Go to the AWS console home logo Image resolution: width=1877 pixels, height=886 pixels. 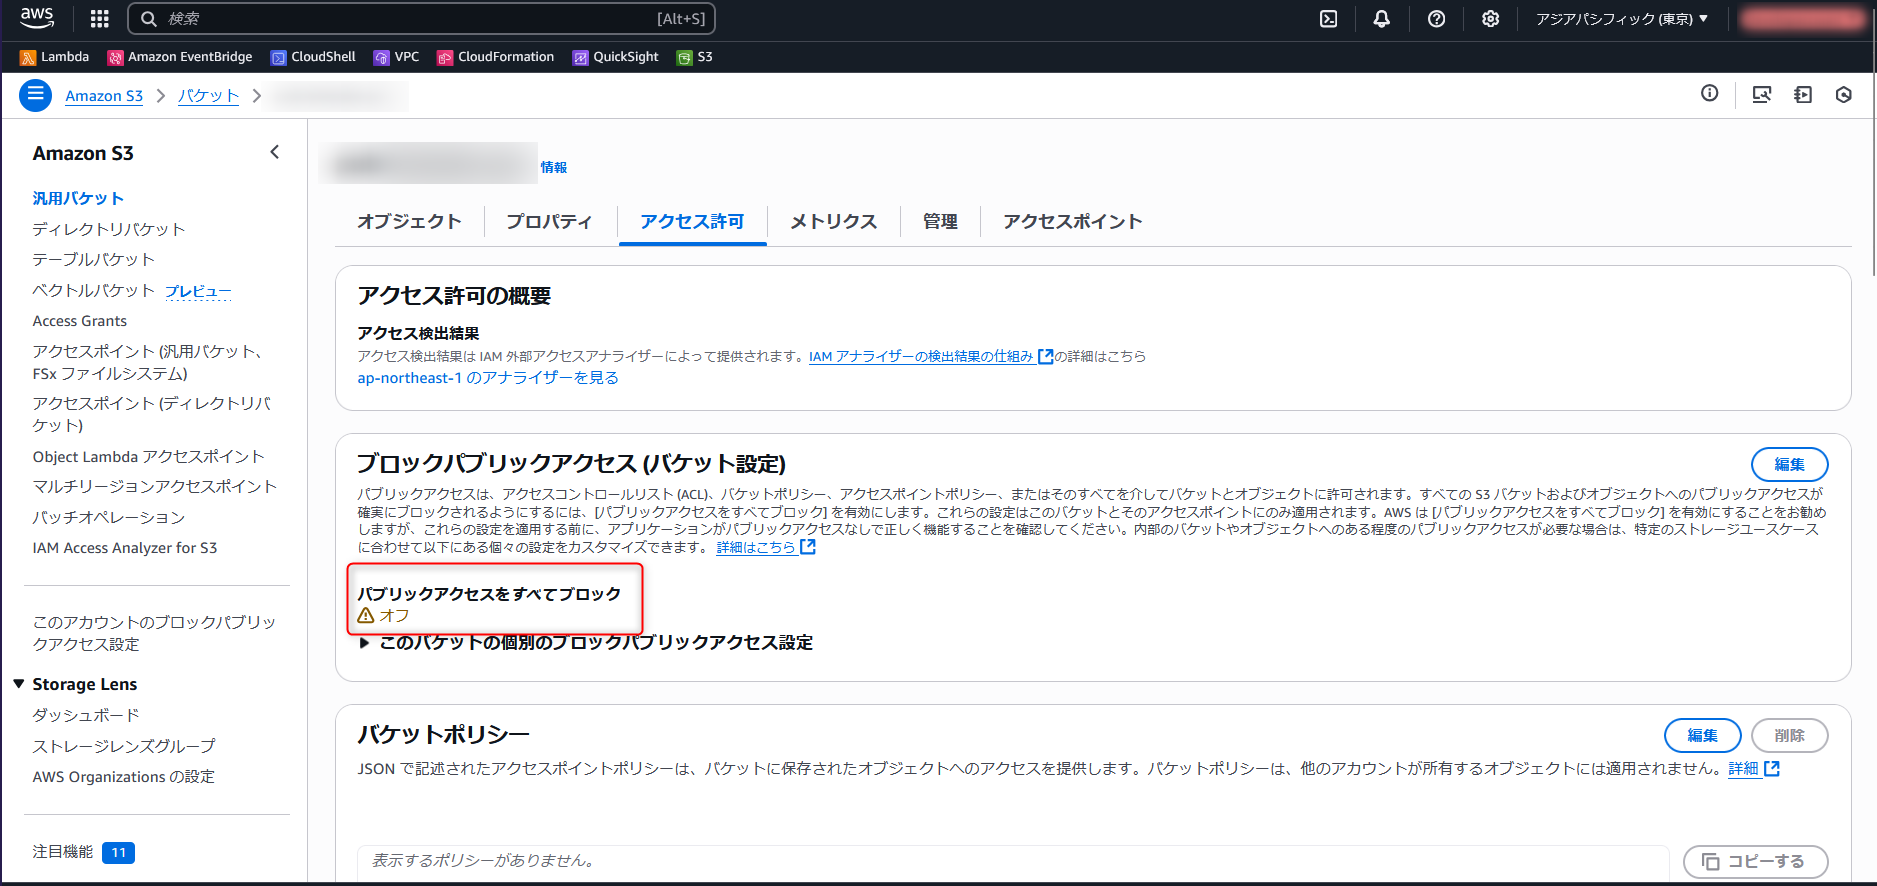pyautogui.click(x=37, y=18)
